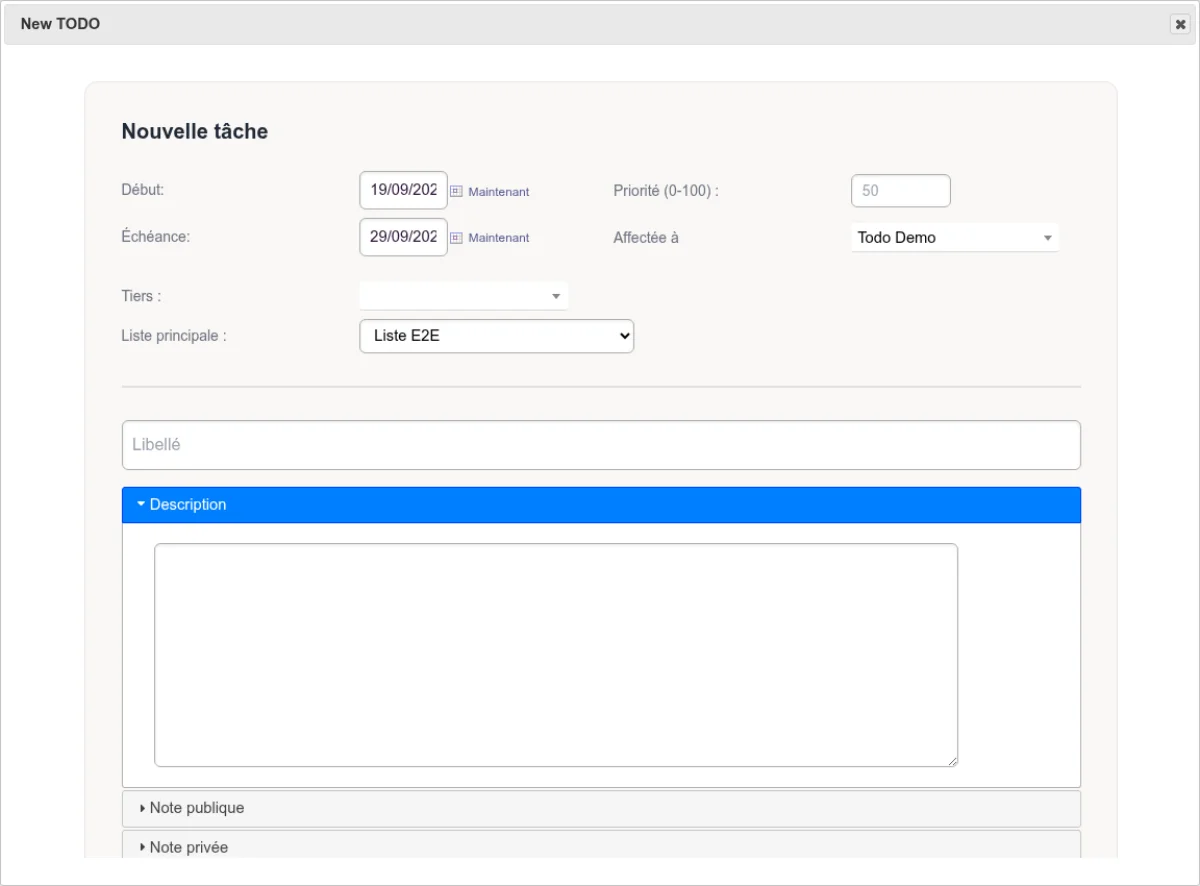Click the Libellé text field
This screenshot has height=886, width=1200.
(601, 445)
